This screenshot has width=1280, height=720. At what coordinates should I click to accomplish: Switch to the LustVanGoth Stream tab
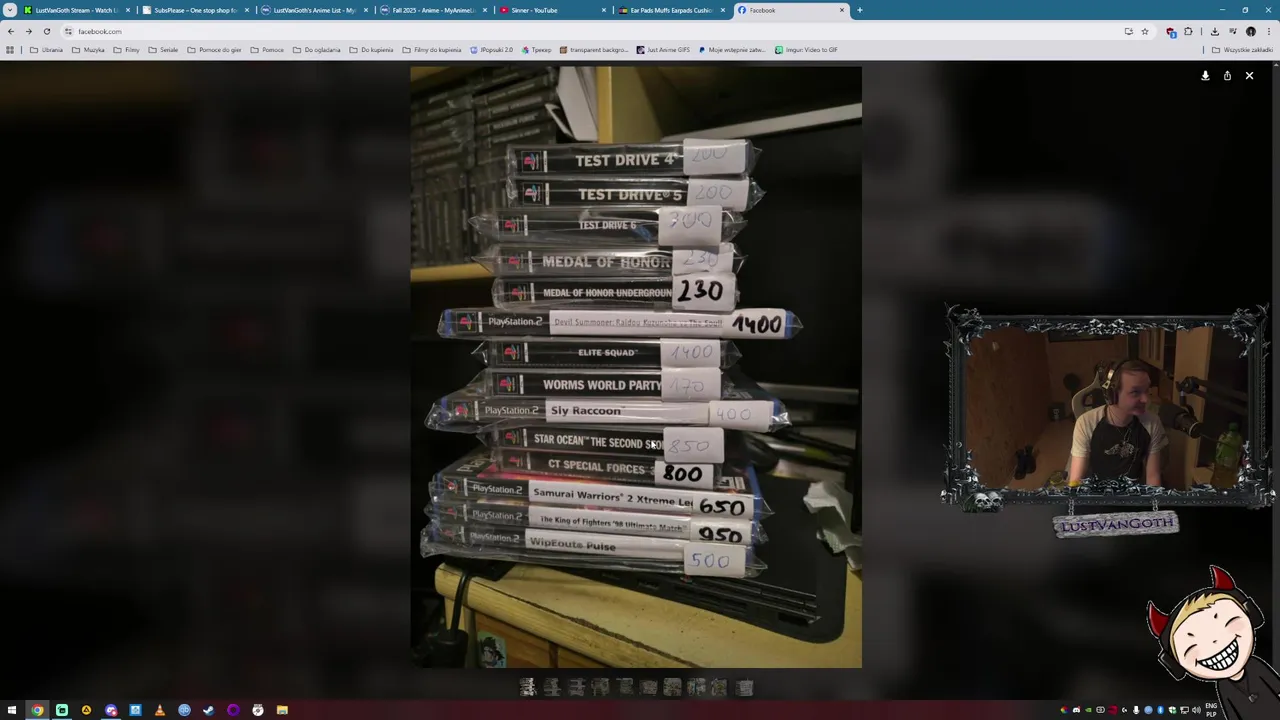pos(77,10)
